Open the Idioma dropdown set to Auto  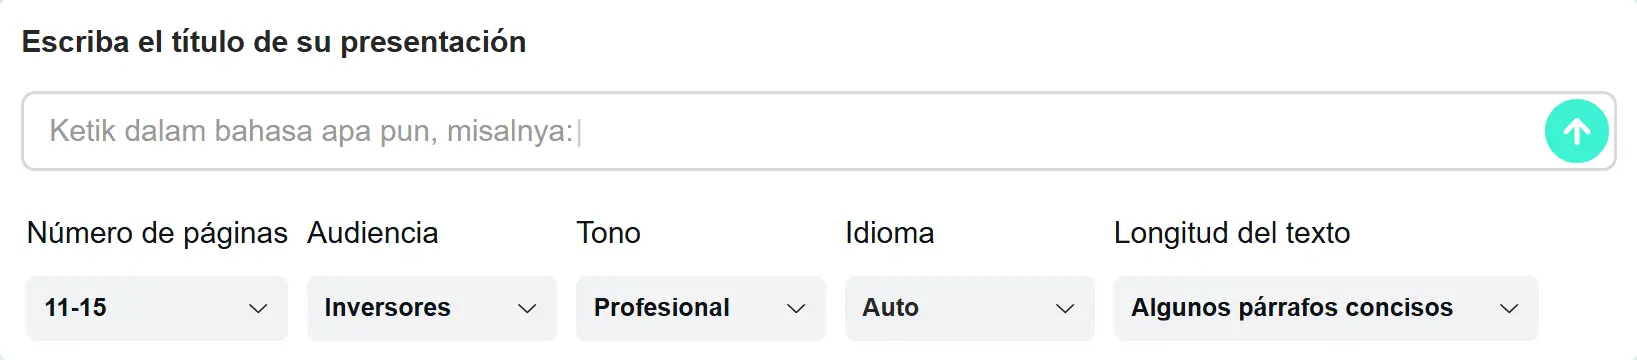[969, 308]
